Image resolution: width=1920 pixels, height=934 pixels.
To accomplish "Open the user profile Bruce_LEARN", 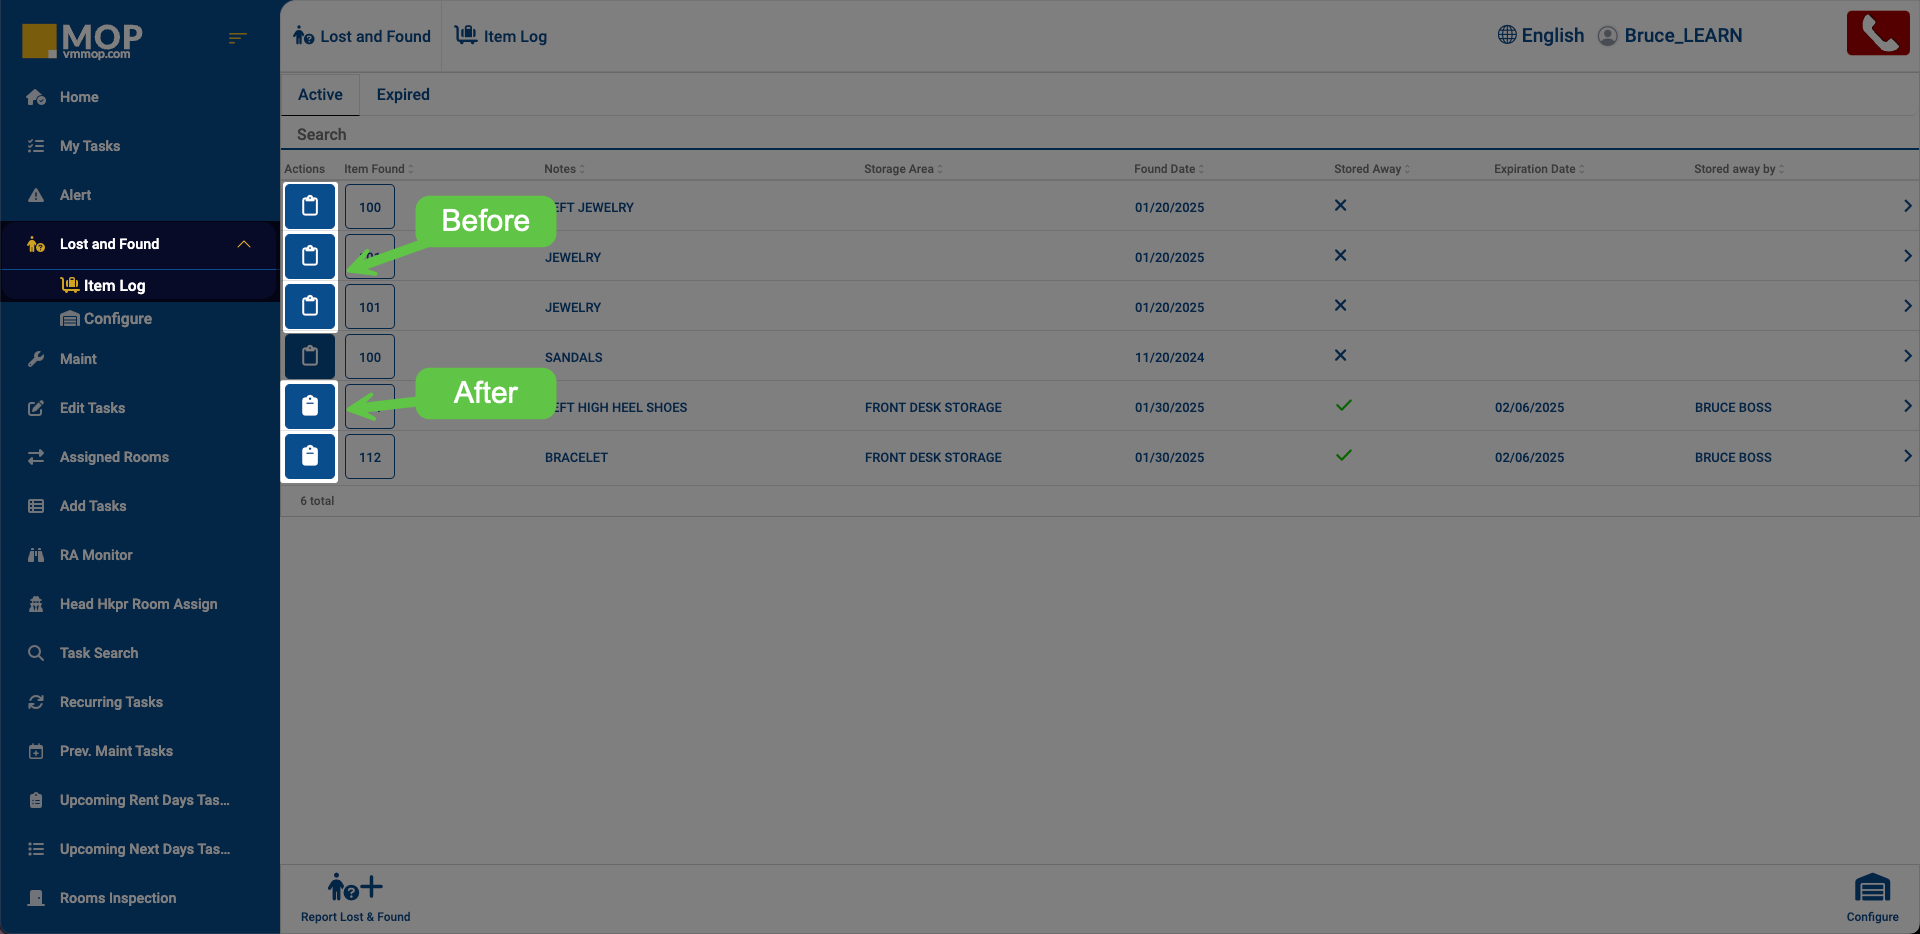I will click(x=1683, y=36).
